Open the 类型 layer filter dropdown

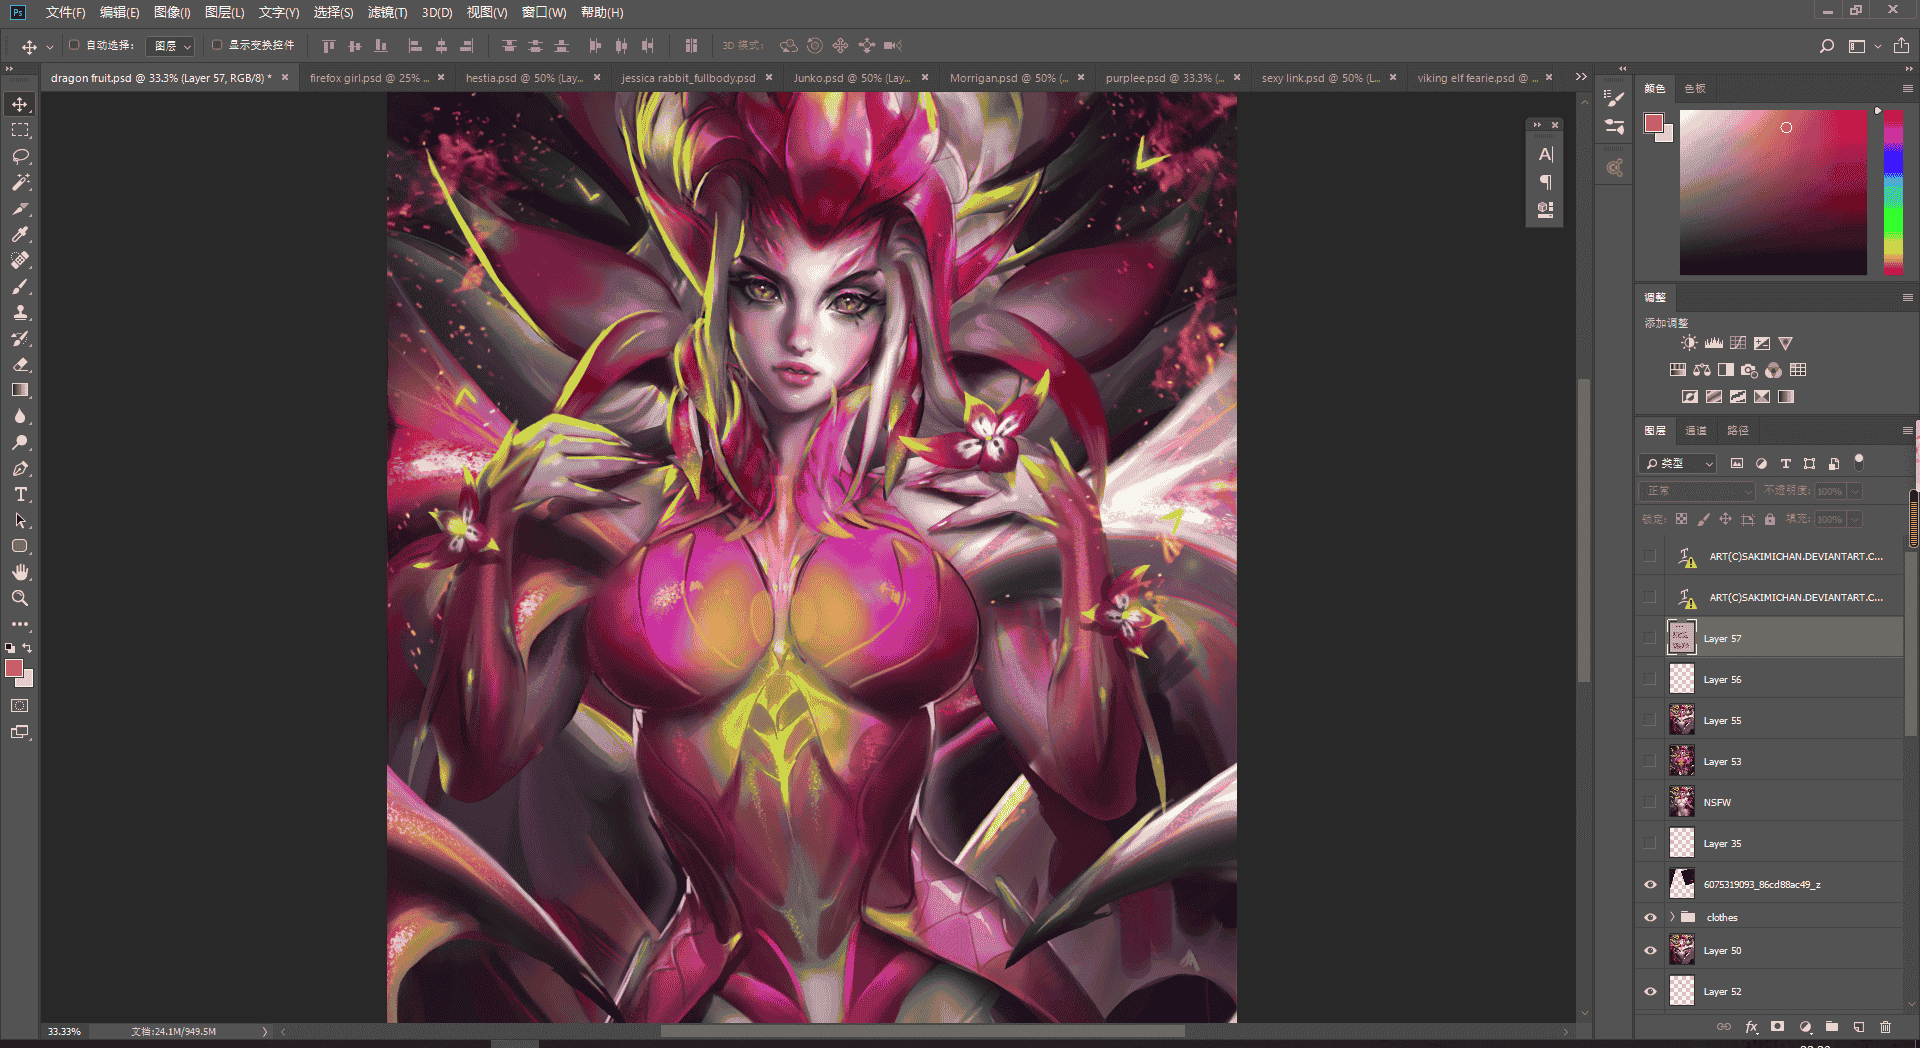click(x=1678, y=463)
